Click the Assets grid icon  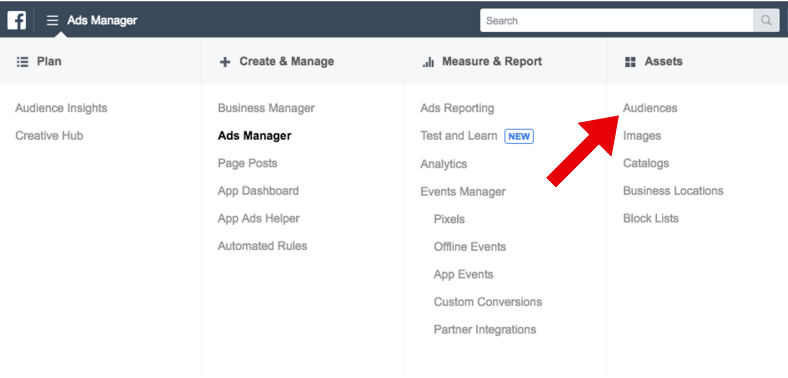pos(630,62)
